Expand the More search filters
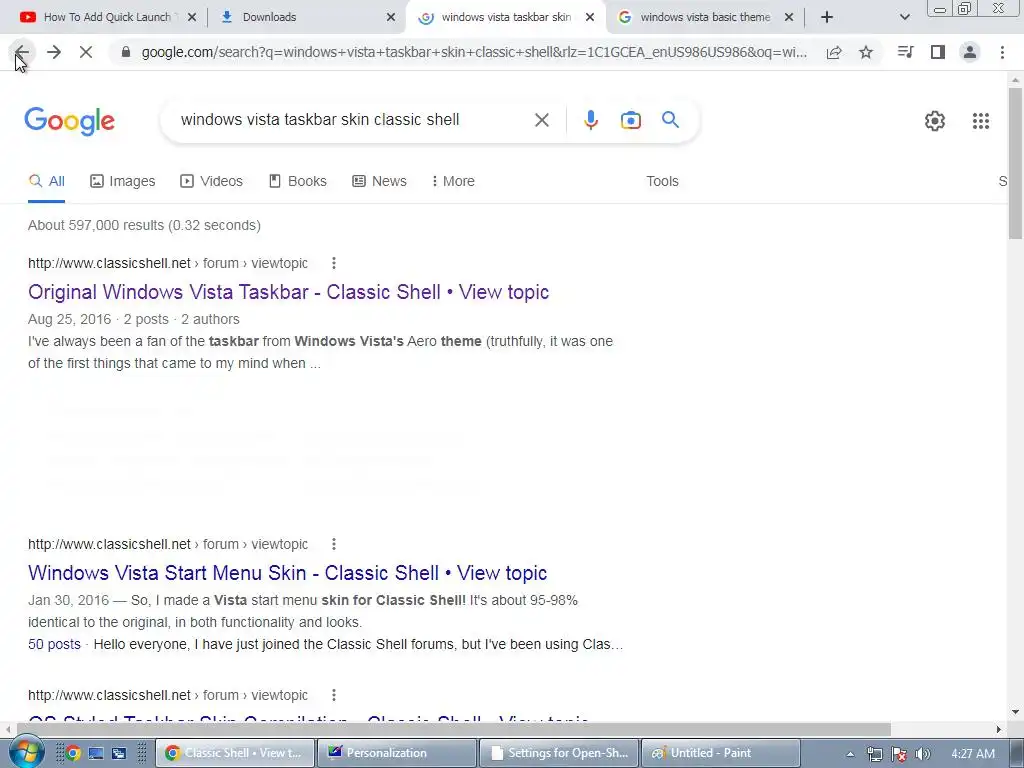1024x768 pixels. [453, 181]
